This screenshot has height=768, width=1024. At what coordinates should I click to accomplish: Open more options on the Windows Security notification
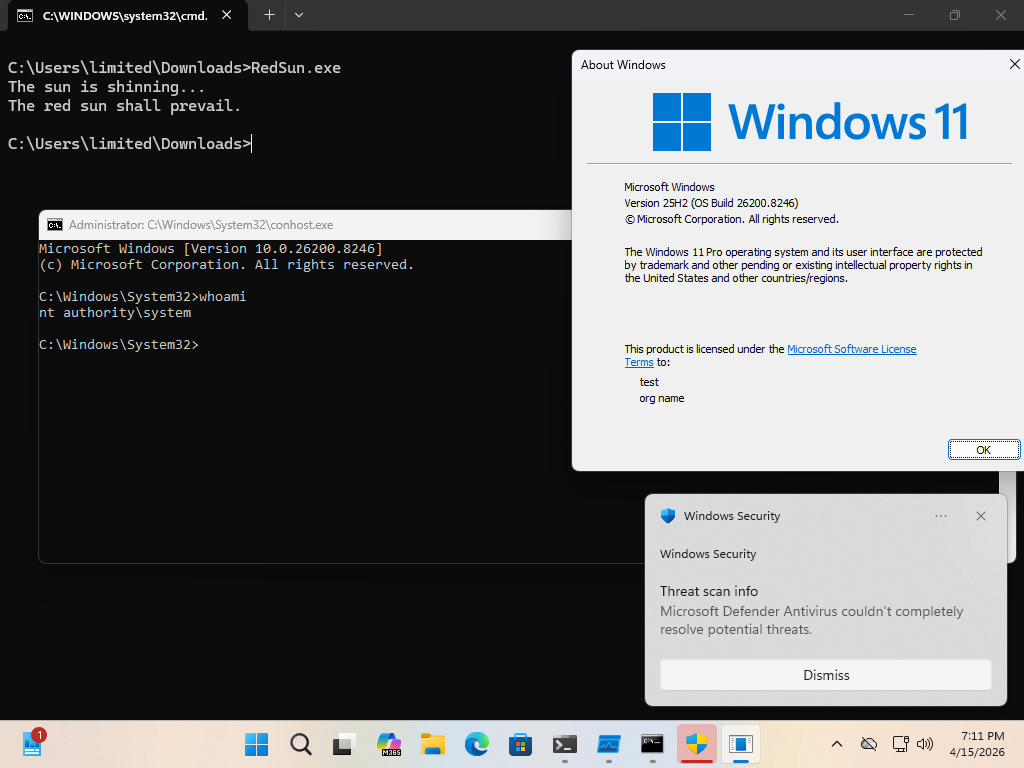point(941,516)
